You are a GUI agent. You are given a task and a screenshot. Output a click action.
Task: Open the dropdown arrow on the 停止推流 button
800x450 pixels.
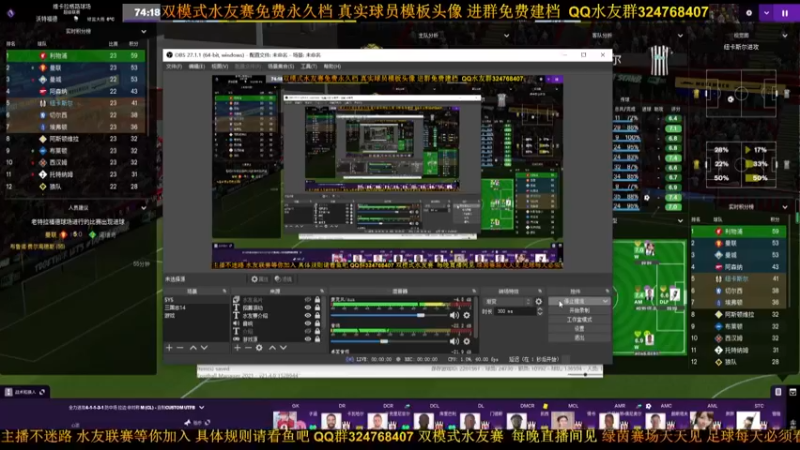[x=605, y=302]
